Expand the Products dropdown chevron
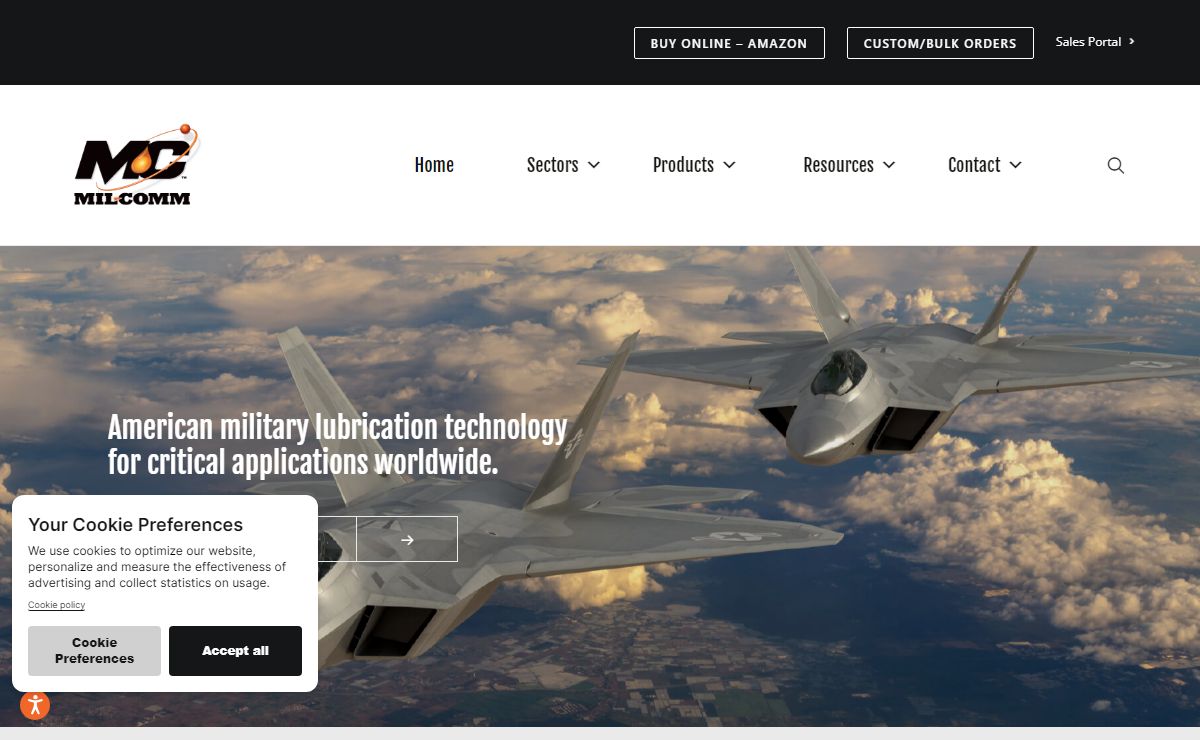 tap(729, 165)
